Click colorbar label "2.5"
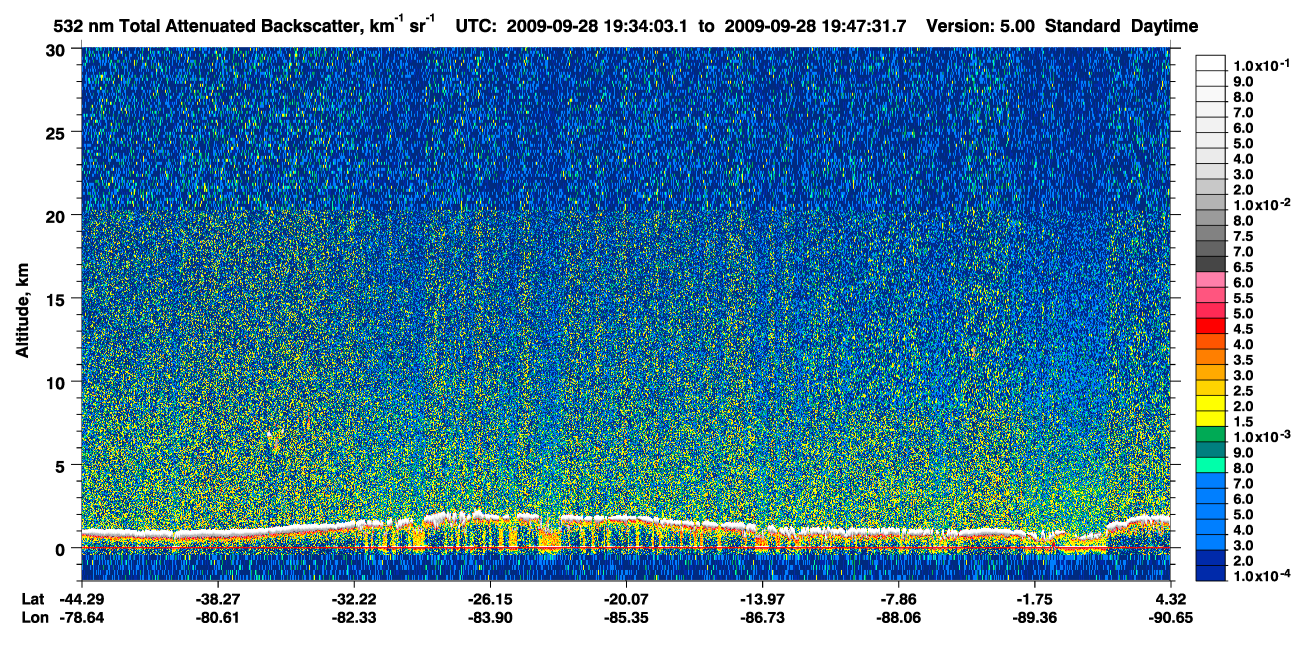Screen dimensions: 1300x667 pyautogui.click(x=1245, y=391)
